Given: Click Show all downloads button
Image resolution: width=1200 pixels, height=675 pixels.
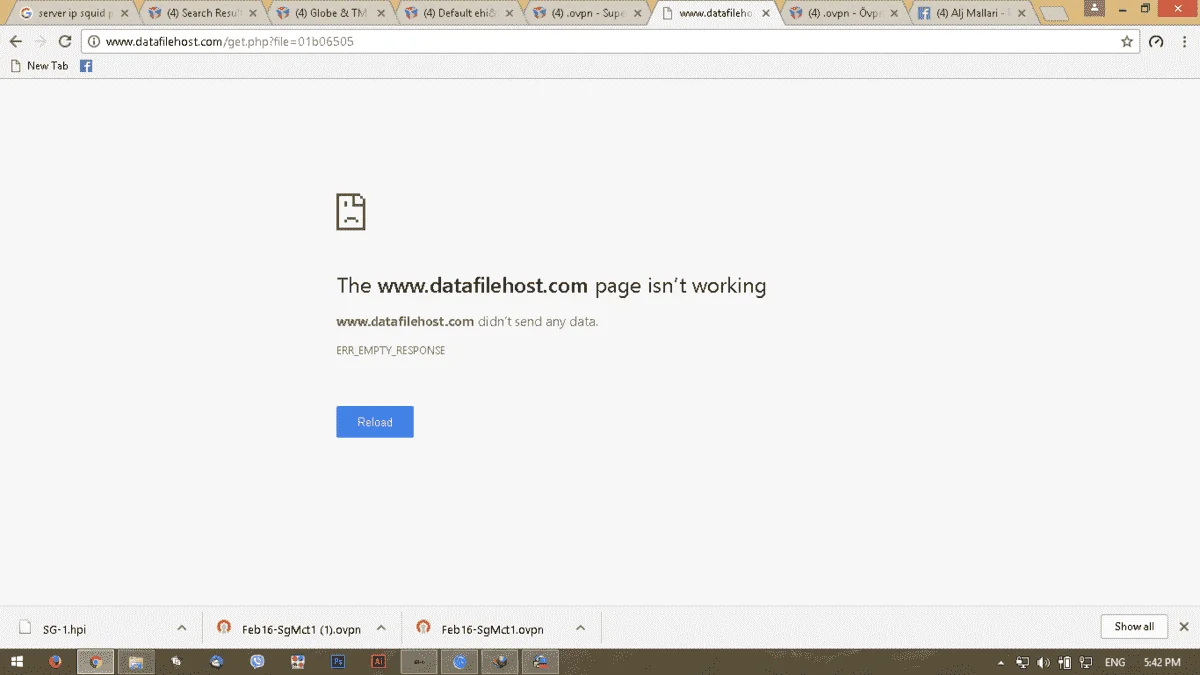Looking at the screenshot, I should (x=1134, y=627).
